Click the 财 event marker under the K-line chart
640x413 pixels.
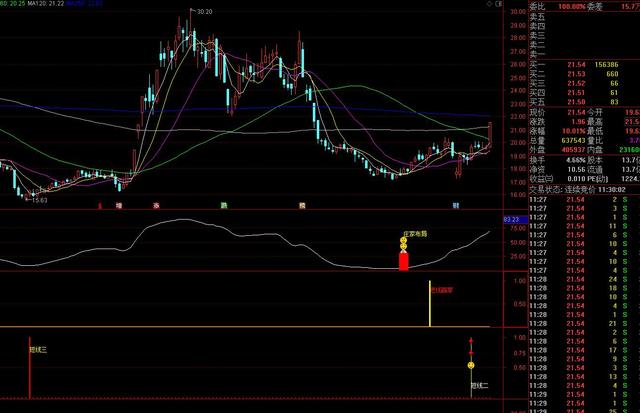[455, 205]
